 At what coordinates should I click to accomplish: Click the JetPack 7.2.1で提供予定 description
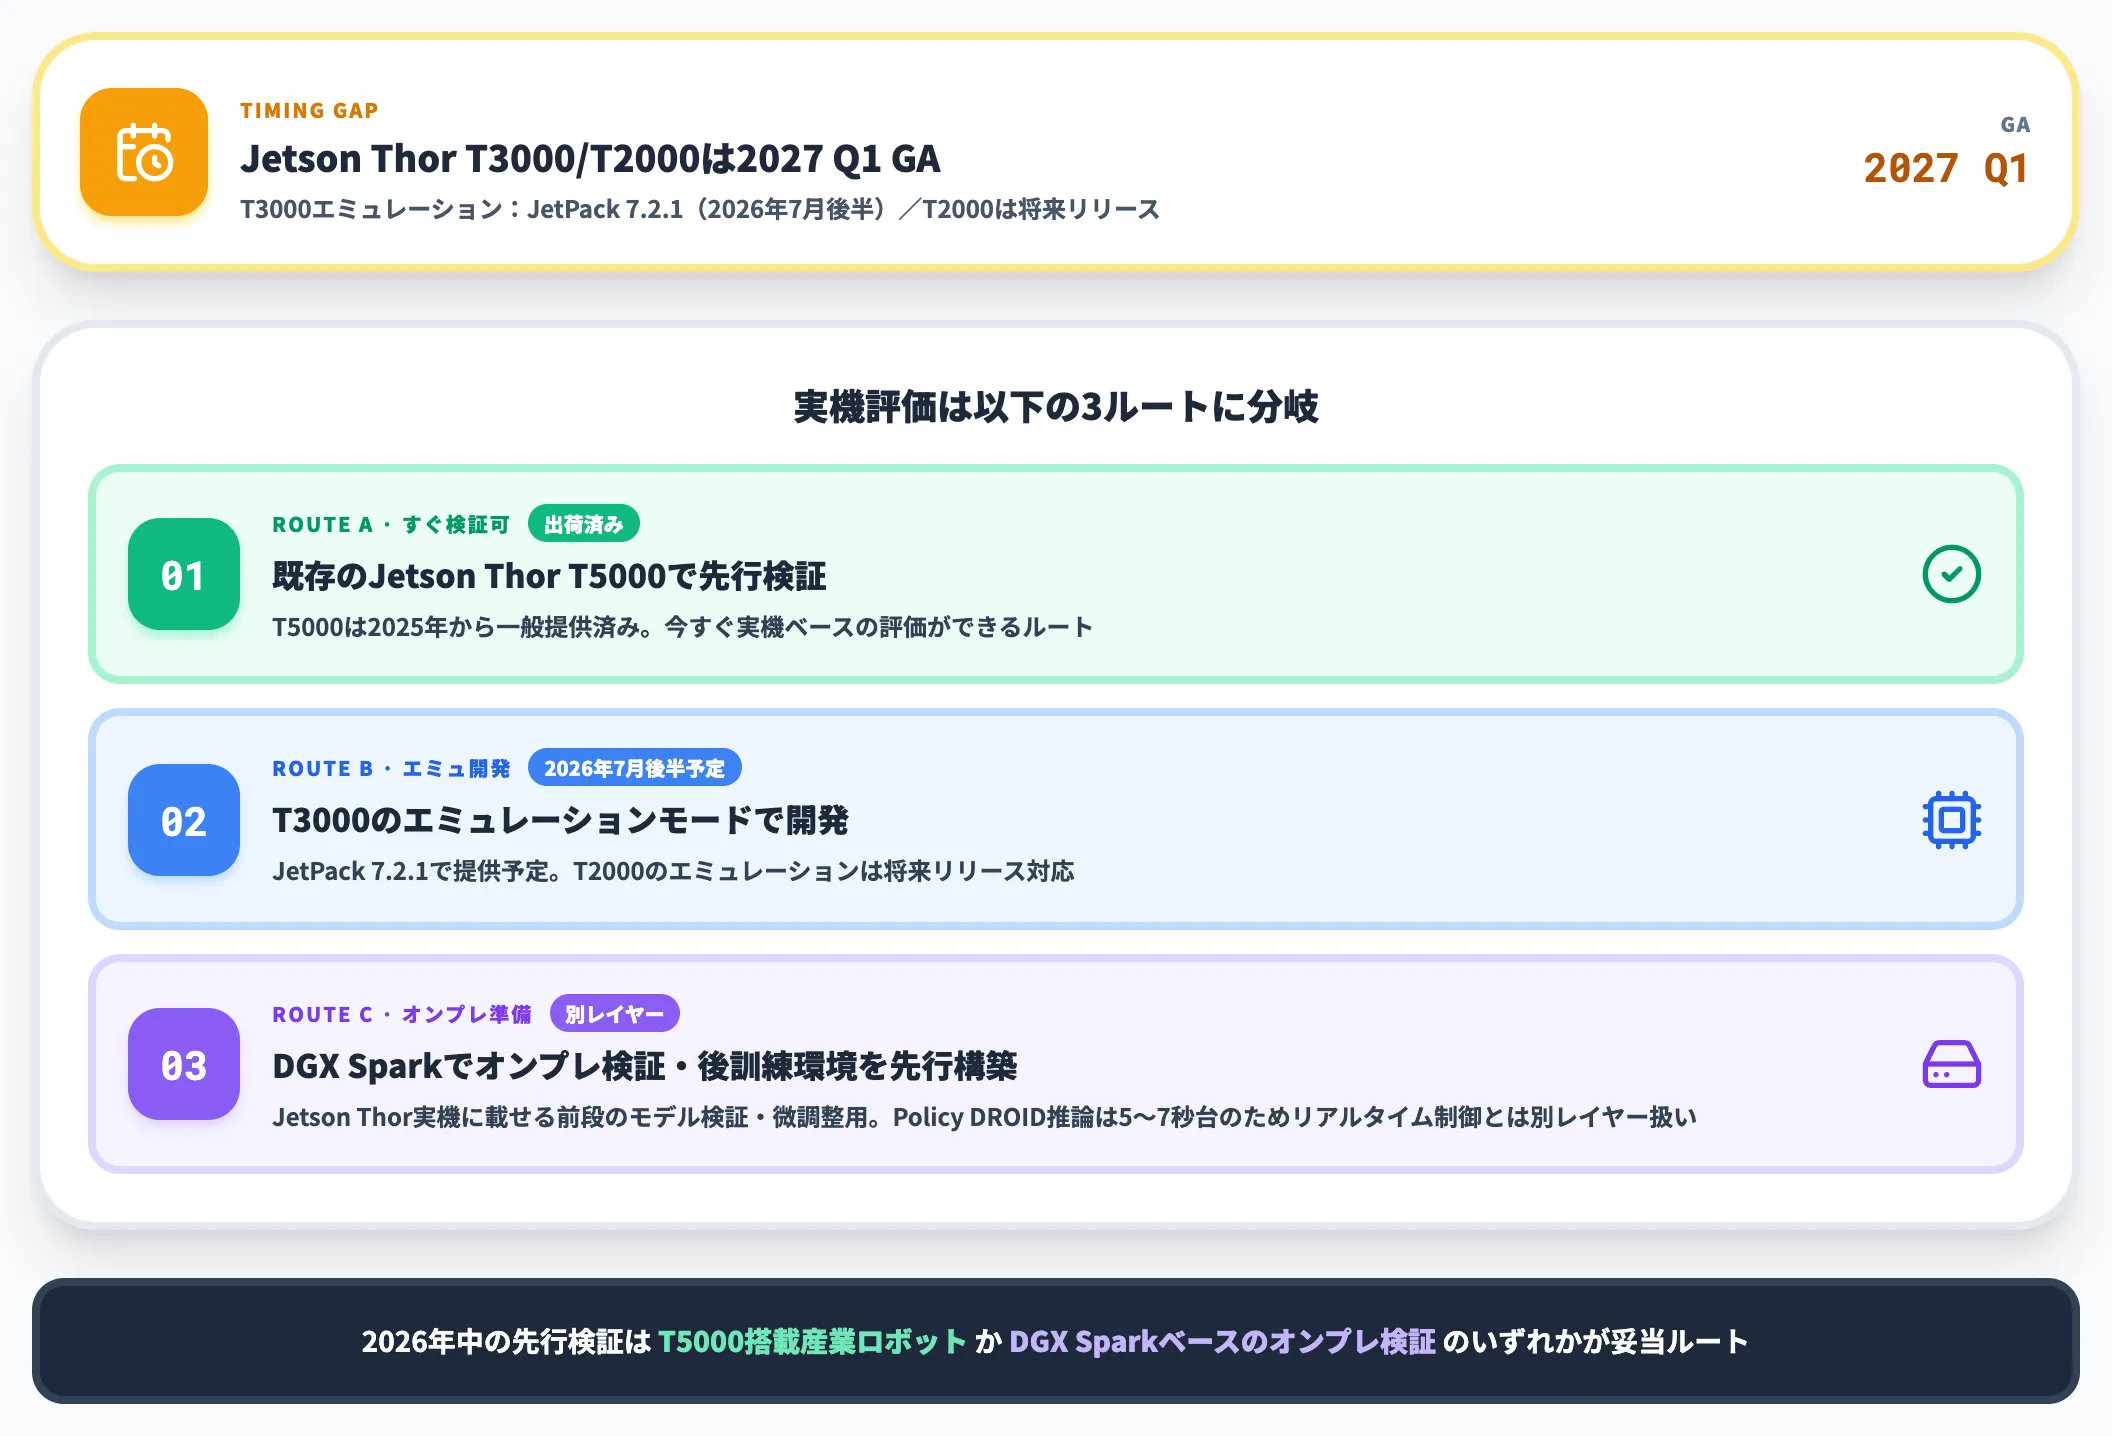point(673,871)
